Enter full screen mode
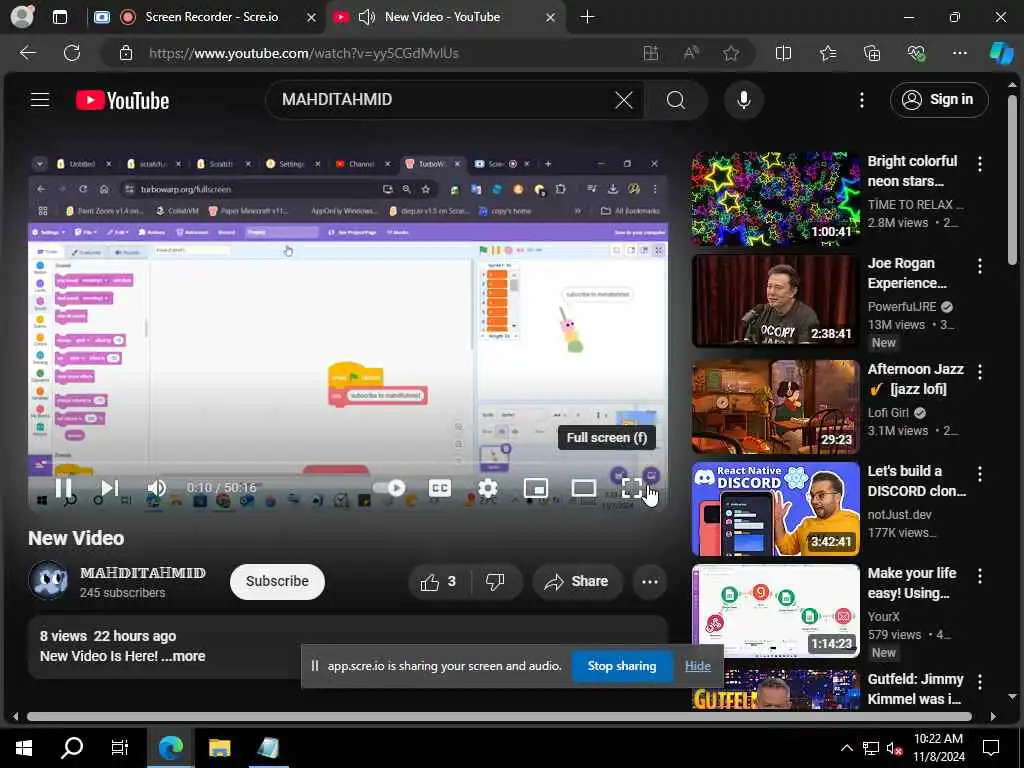Screen dimensions: 1024x768 pyautogui.click(x=632, y=488)
